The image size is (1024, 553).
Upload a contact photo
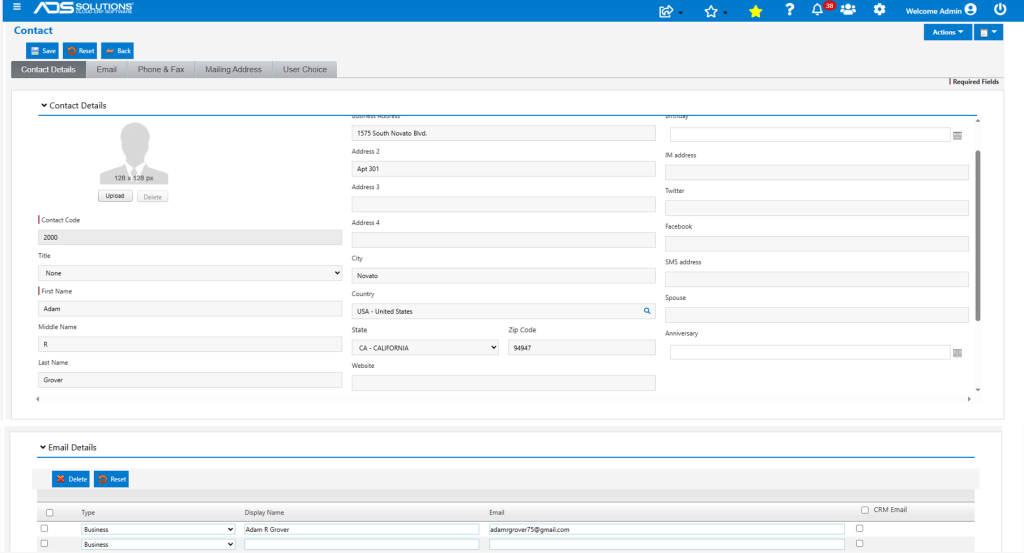tap(115, 196)
